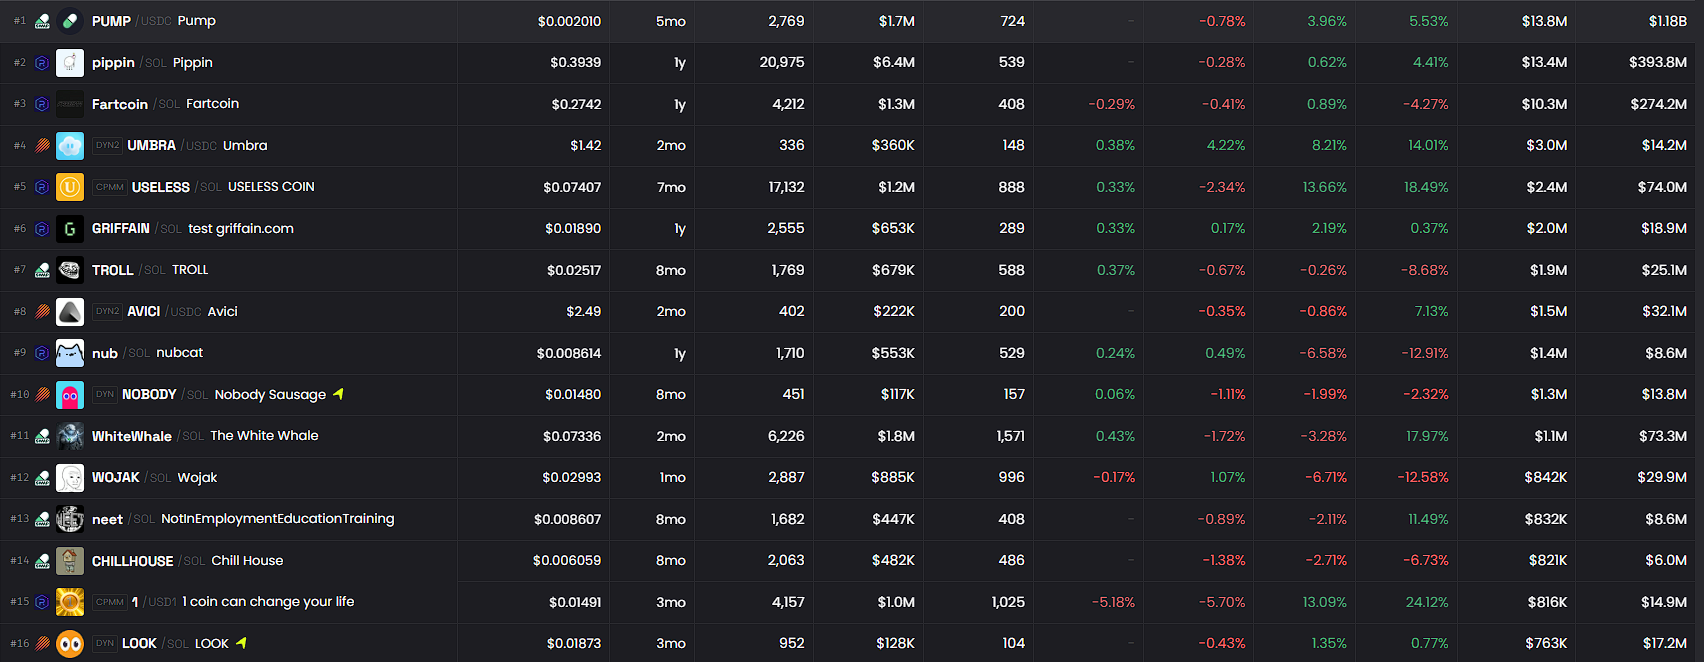Click the liquidity $842K for WOJAK
This screenshot has width=1704, height=662.
1546,477
